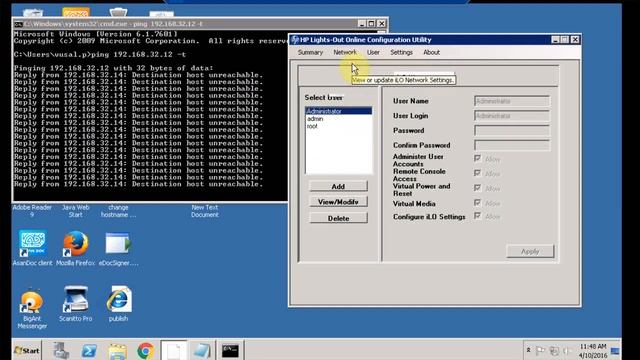
Task: Click the View/Modify button
Action: [x=338, y=202]
